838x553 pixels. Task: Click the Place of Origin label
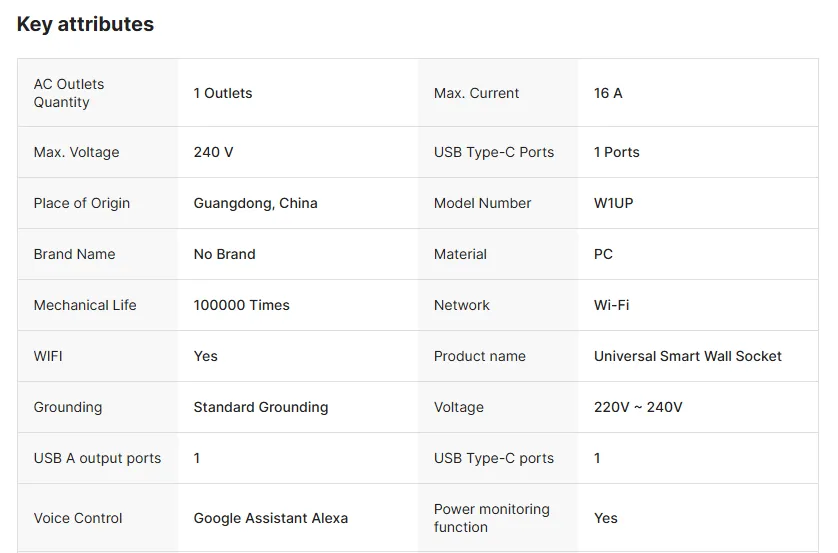(x=82, y=203)
